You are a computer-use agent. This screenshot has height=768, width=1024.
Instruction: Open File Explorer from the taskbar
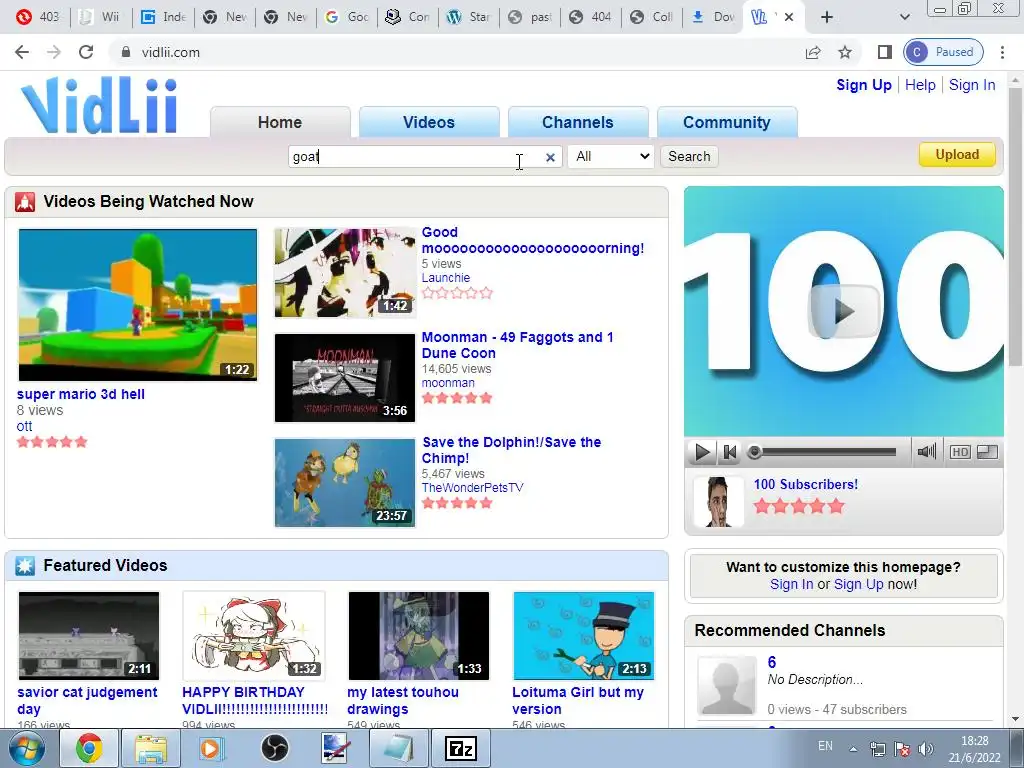[151, 748]
